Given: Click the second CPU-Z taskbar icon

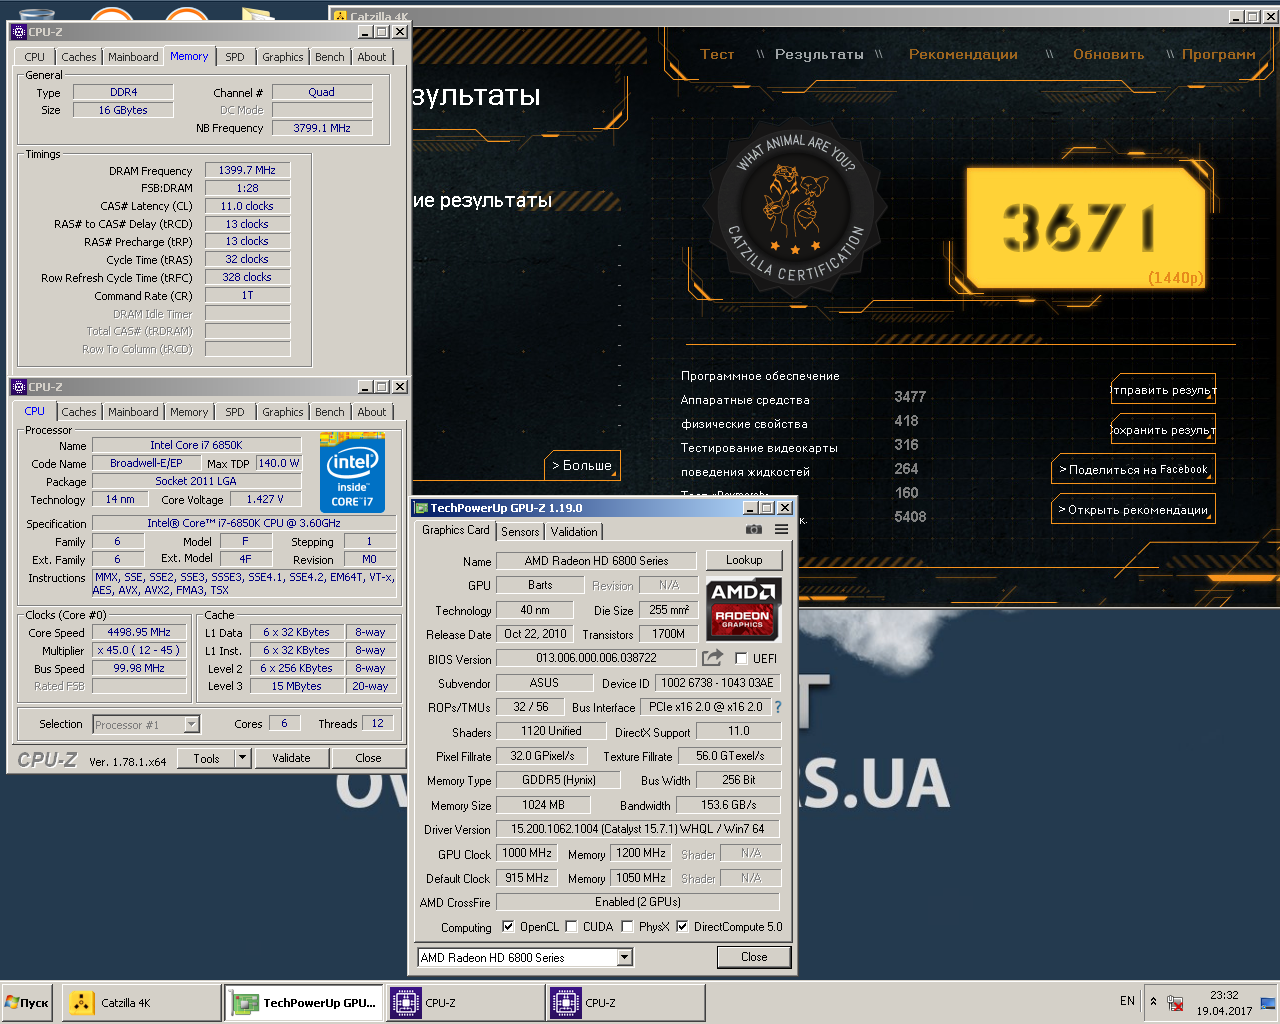Looking at the screenshot, I should [x=565, y=1002].
